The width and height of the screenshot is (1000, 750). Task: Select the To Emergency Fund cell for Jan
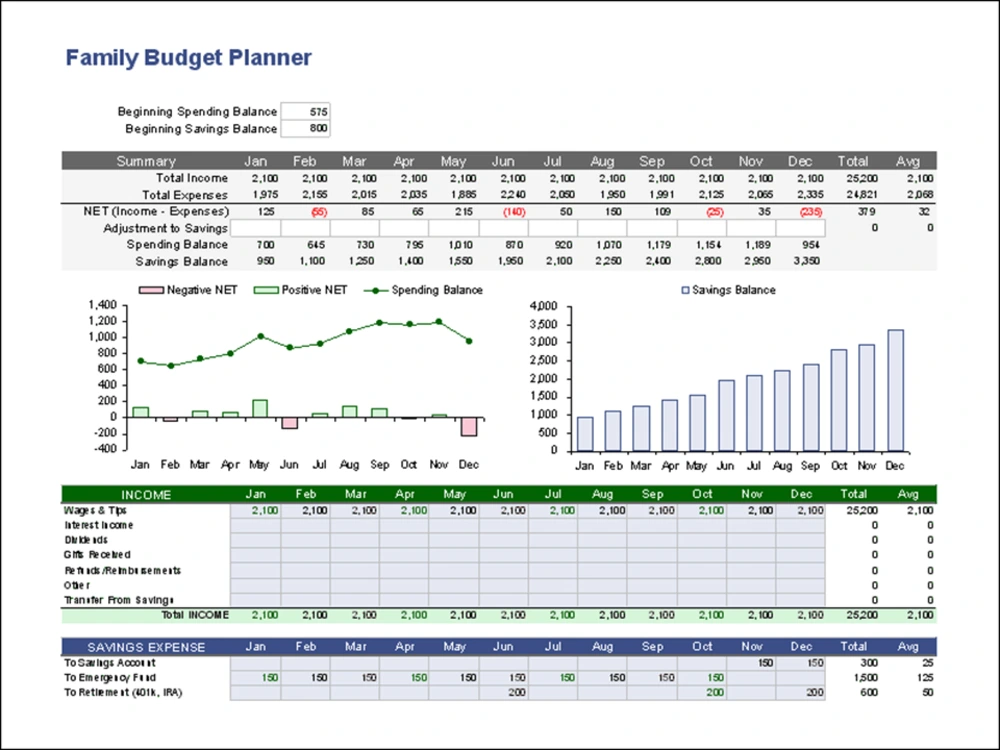pos(255,678)
